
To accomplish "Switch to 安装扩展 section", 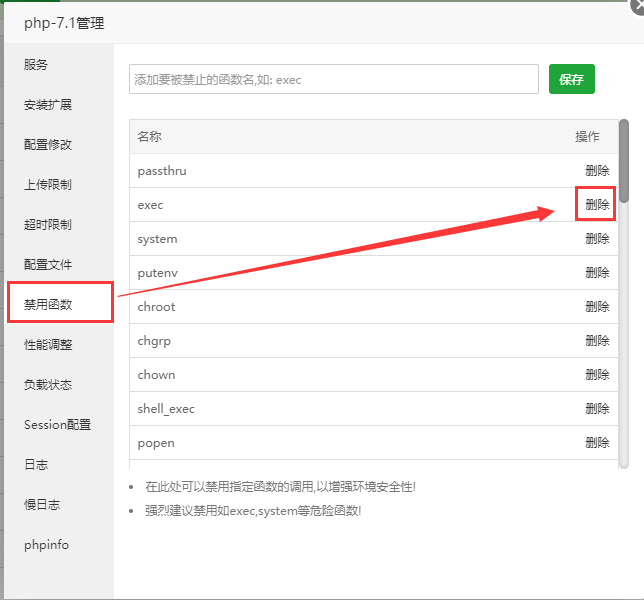I will [x=48, y=105].
